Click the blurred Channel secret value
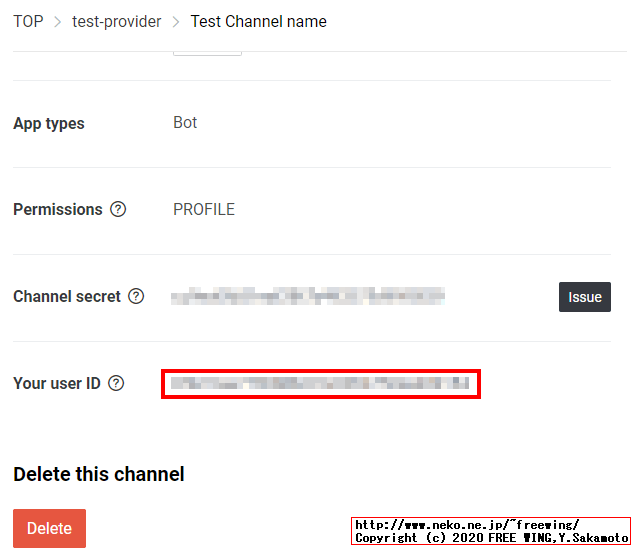The width and height of the screenshot is (640, 556). coord(307,296)
